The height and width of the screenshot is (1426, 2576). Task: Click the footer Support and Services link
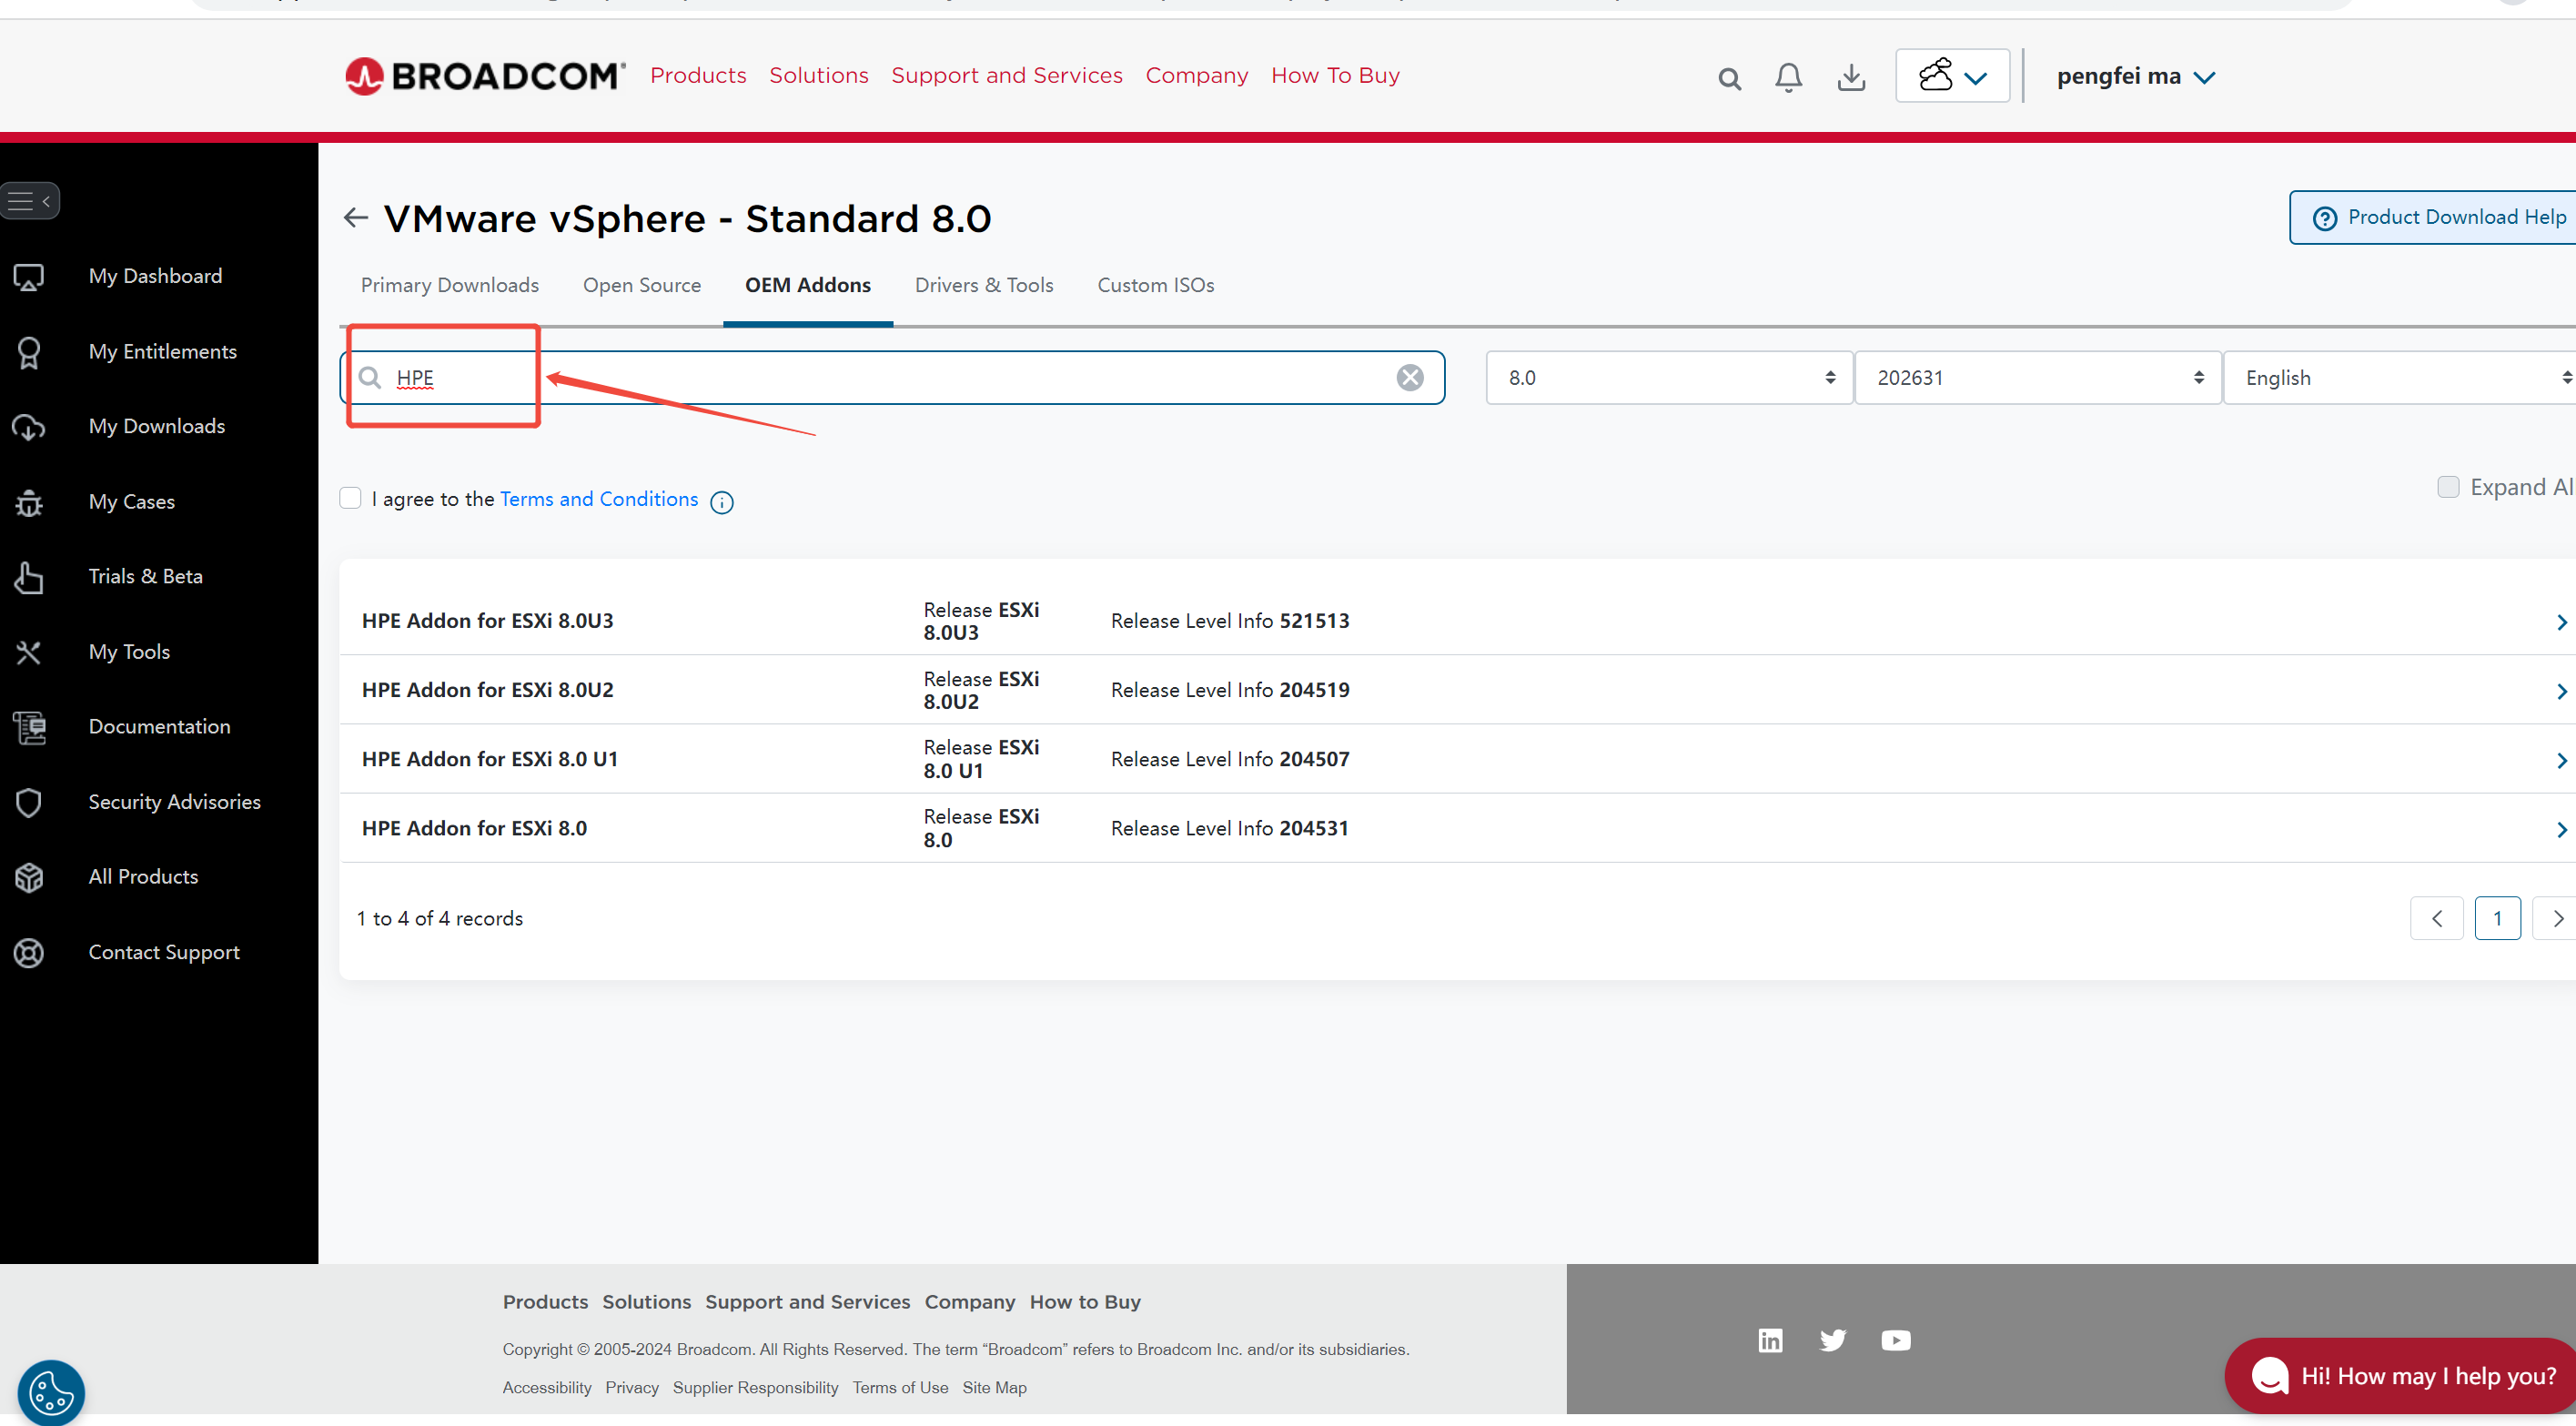point(807,1302)
